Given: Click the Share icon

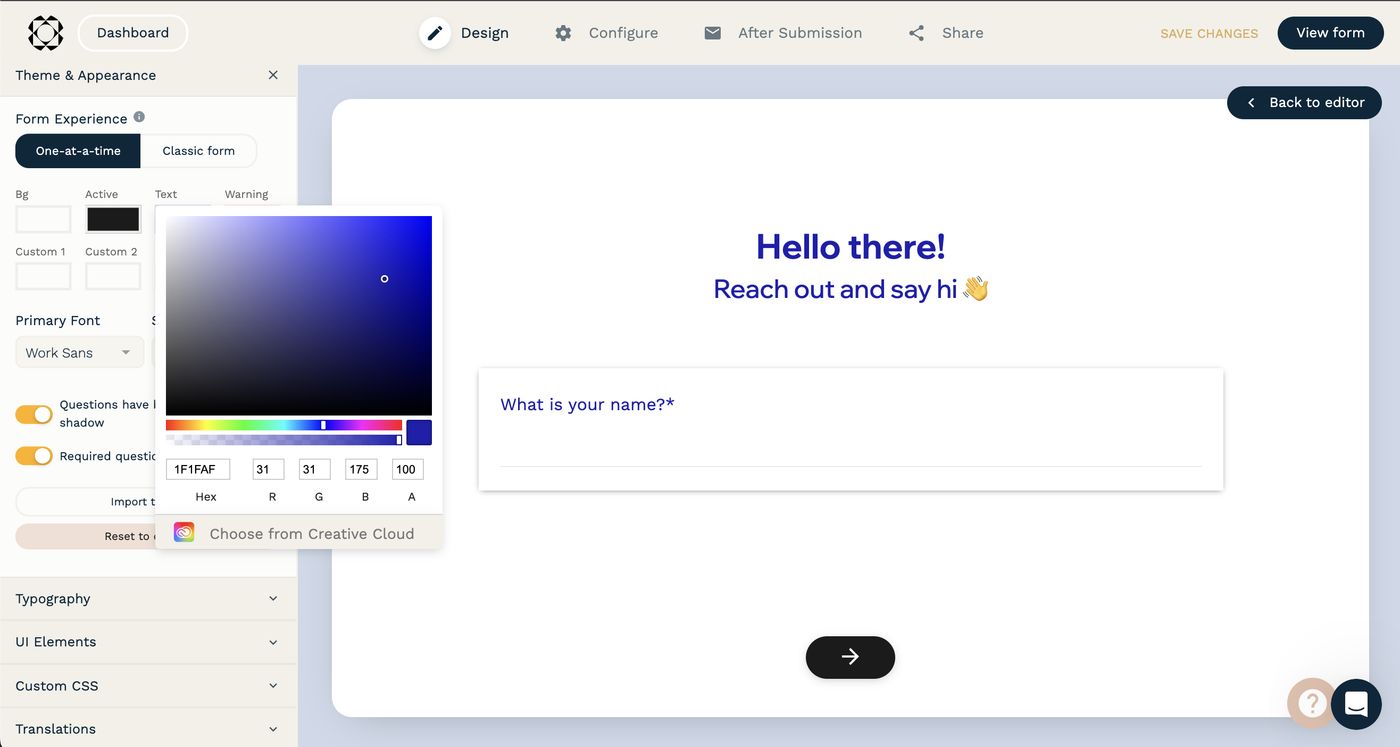Looking at the screenshot, I should pyautogui.click(x=916, y=33).
